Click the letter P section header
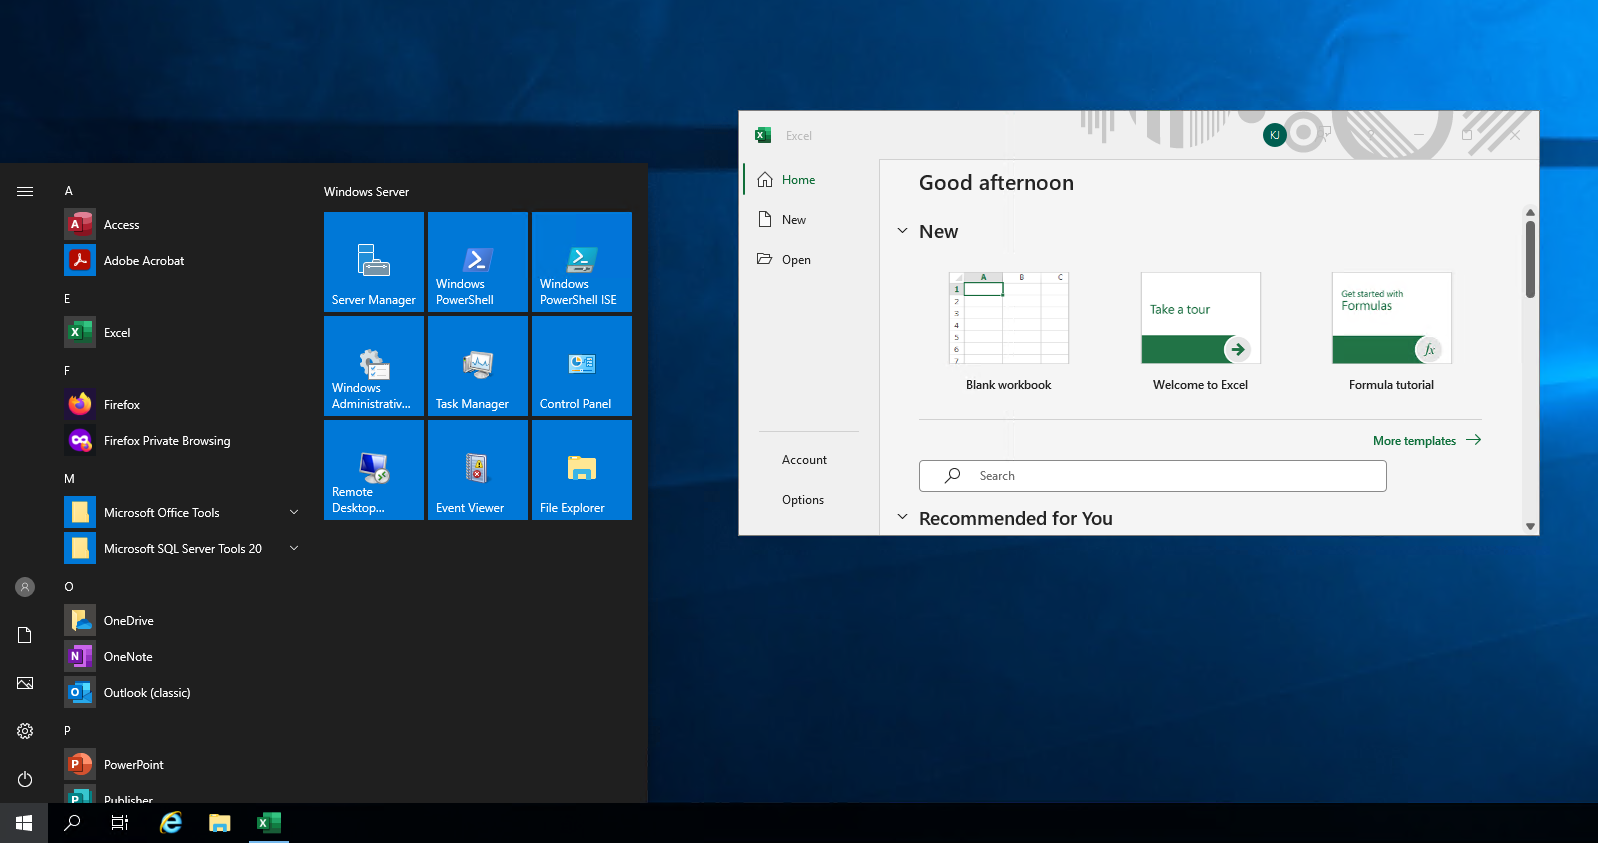1598x843 pixels. point(67,731)
